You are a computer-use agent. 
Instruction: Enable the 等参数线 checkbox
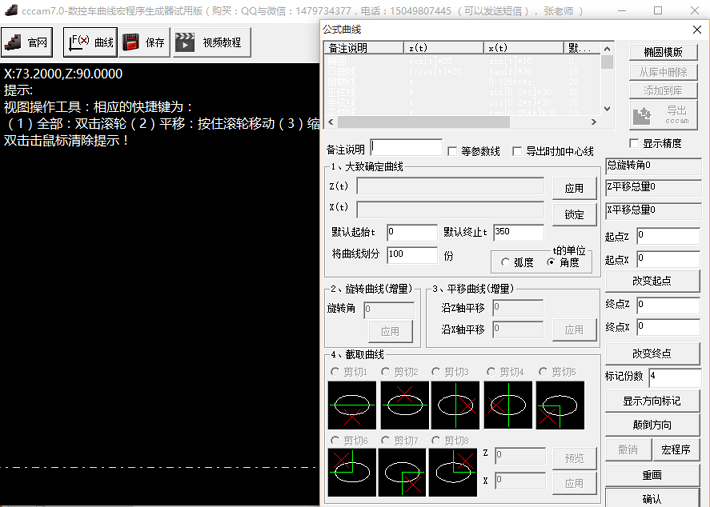coord(452,151)
